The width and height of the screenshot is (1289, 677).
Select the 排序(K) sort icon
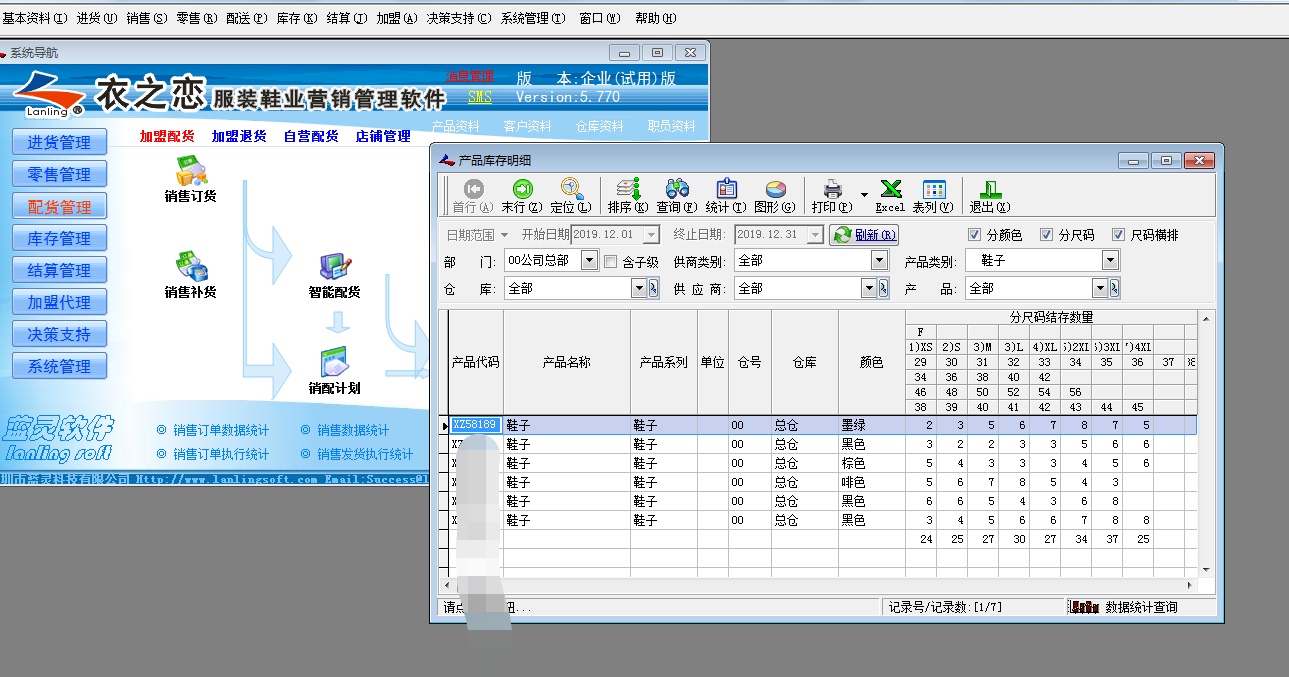[628, 195]
